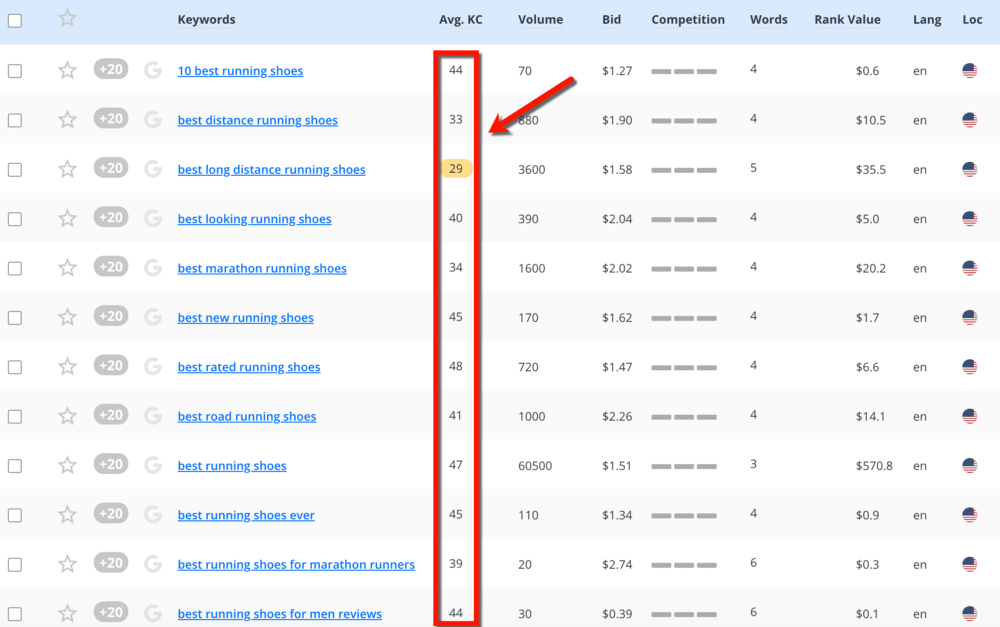Click the +20 badge for best marathon running shoes
1000x627 pixels.
tap(110, 267)
